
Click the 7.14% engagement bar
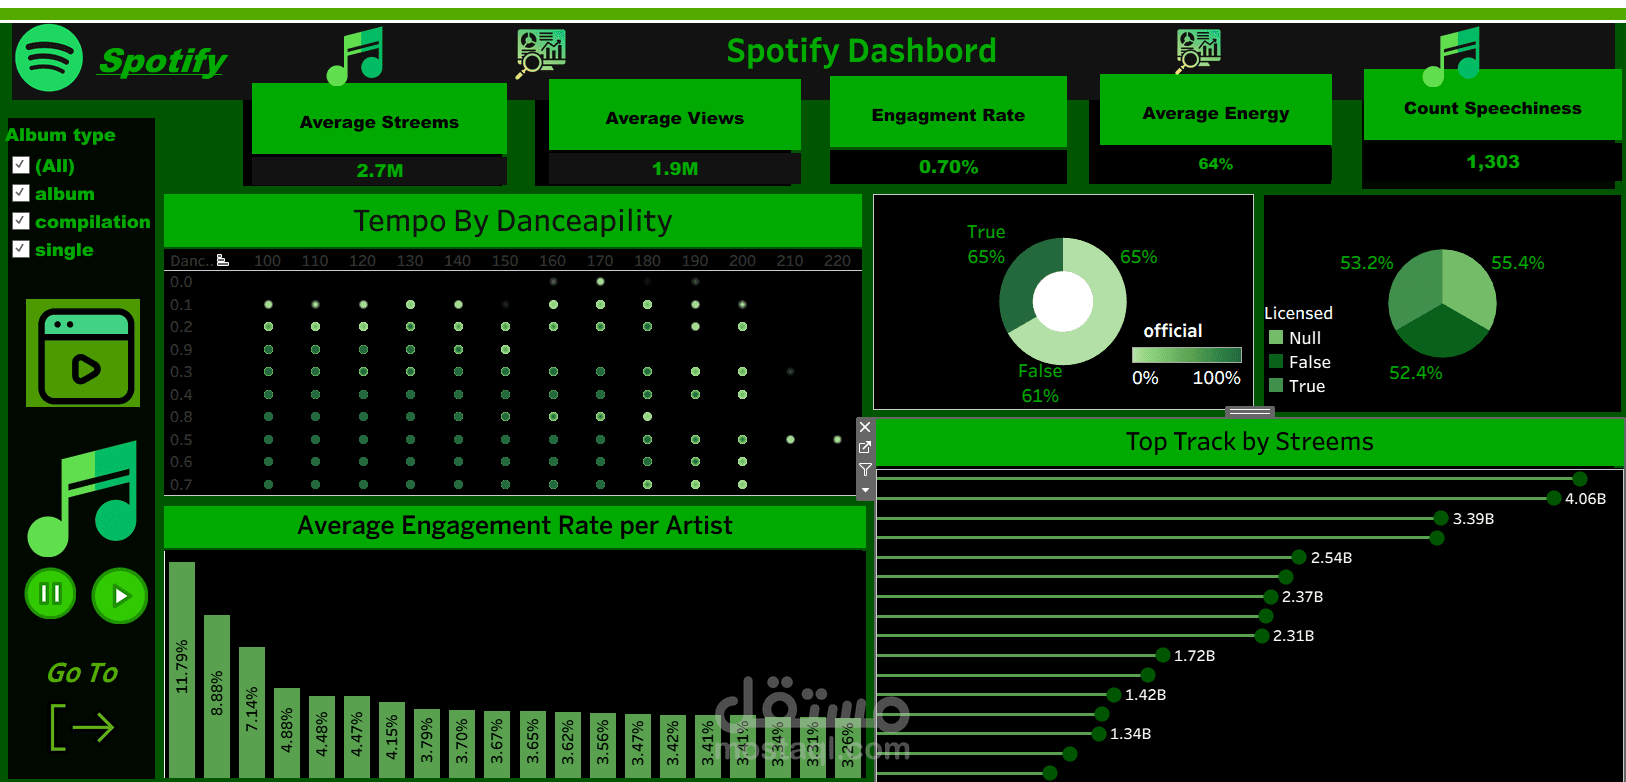(252, 712)
